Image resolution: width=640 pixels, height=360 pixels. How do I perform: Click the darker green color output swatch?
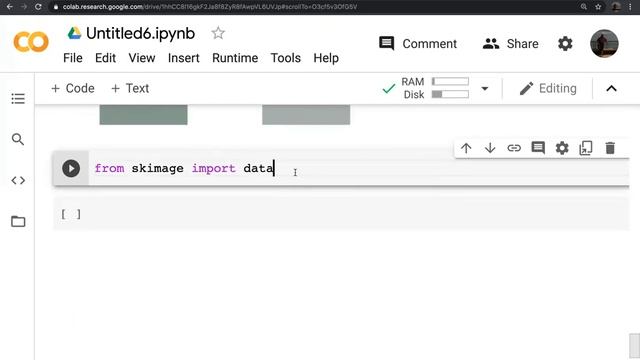(x=143, y=115)
